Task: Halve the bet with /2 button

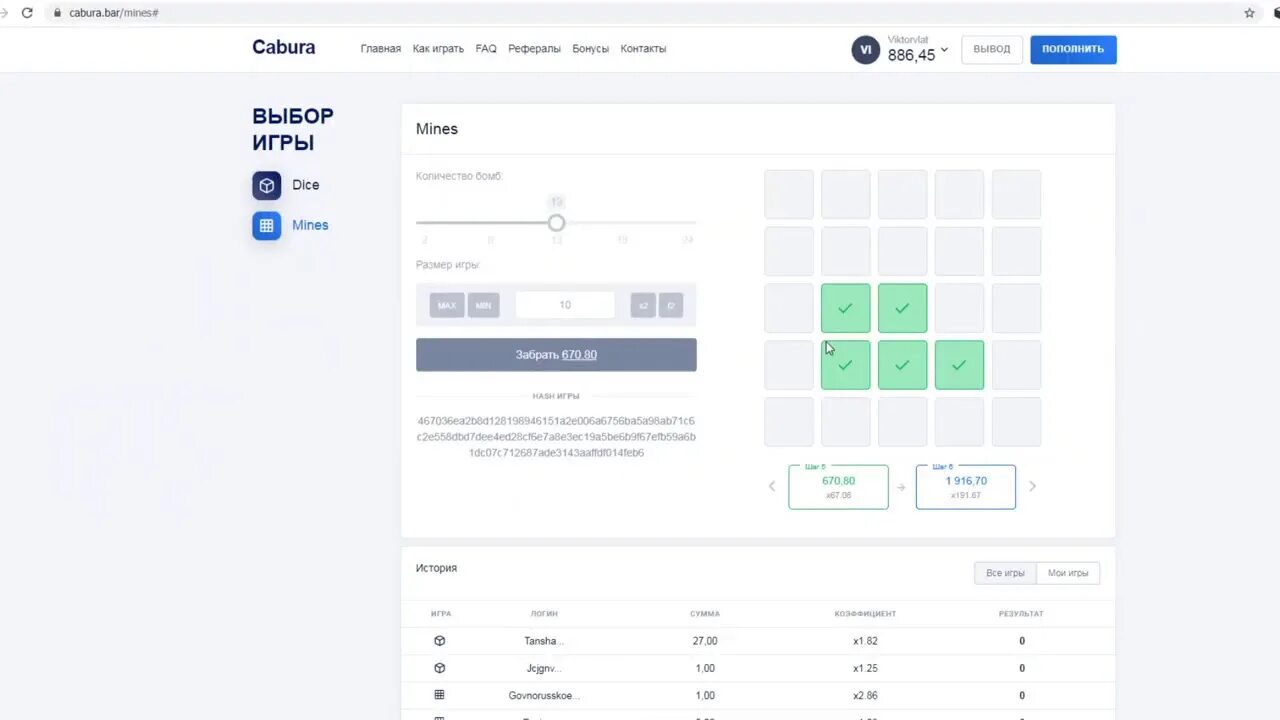Action: 671,305
